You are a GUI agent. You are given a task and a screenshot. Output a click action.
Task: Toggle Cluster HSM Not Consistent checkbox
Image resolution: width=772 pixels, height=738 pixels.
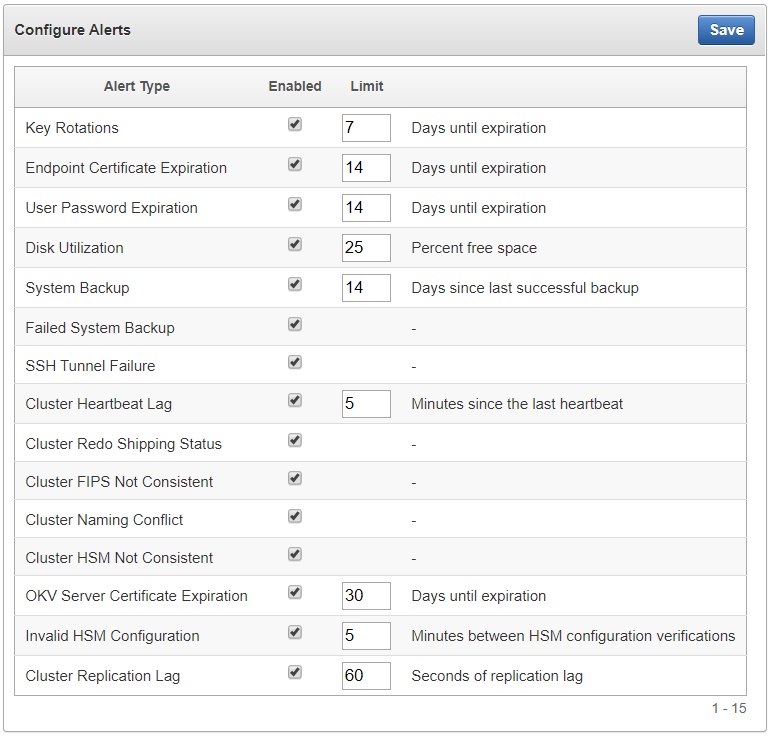pyautogui.click(x=295, y=555)
